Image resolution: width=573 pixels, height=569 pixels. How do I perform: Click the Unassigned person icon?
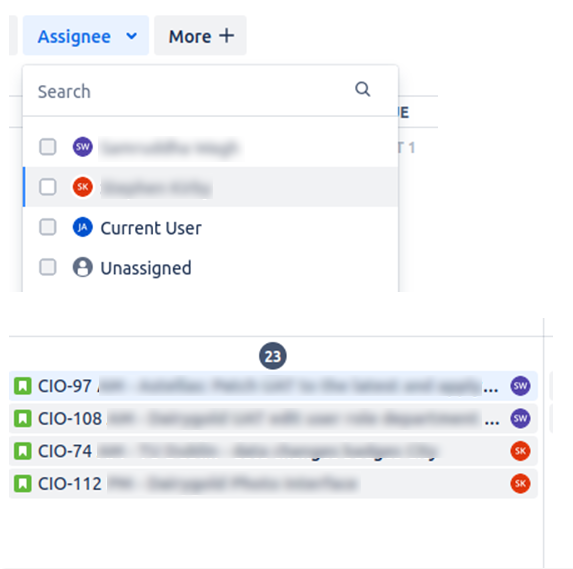pyautogui.click(x=83, y=268)
